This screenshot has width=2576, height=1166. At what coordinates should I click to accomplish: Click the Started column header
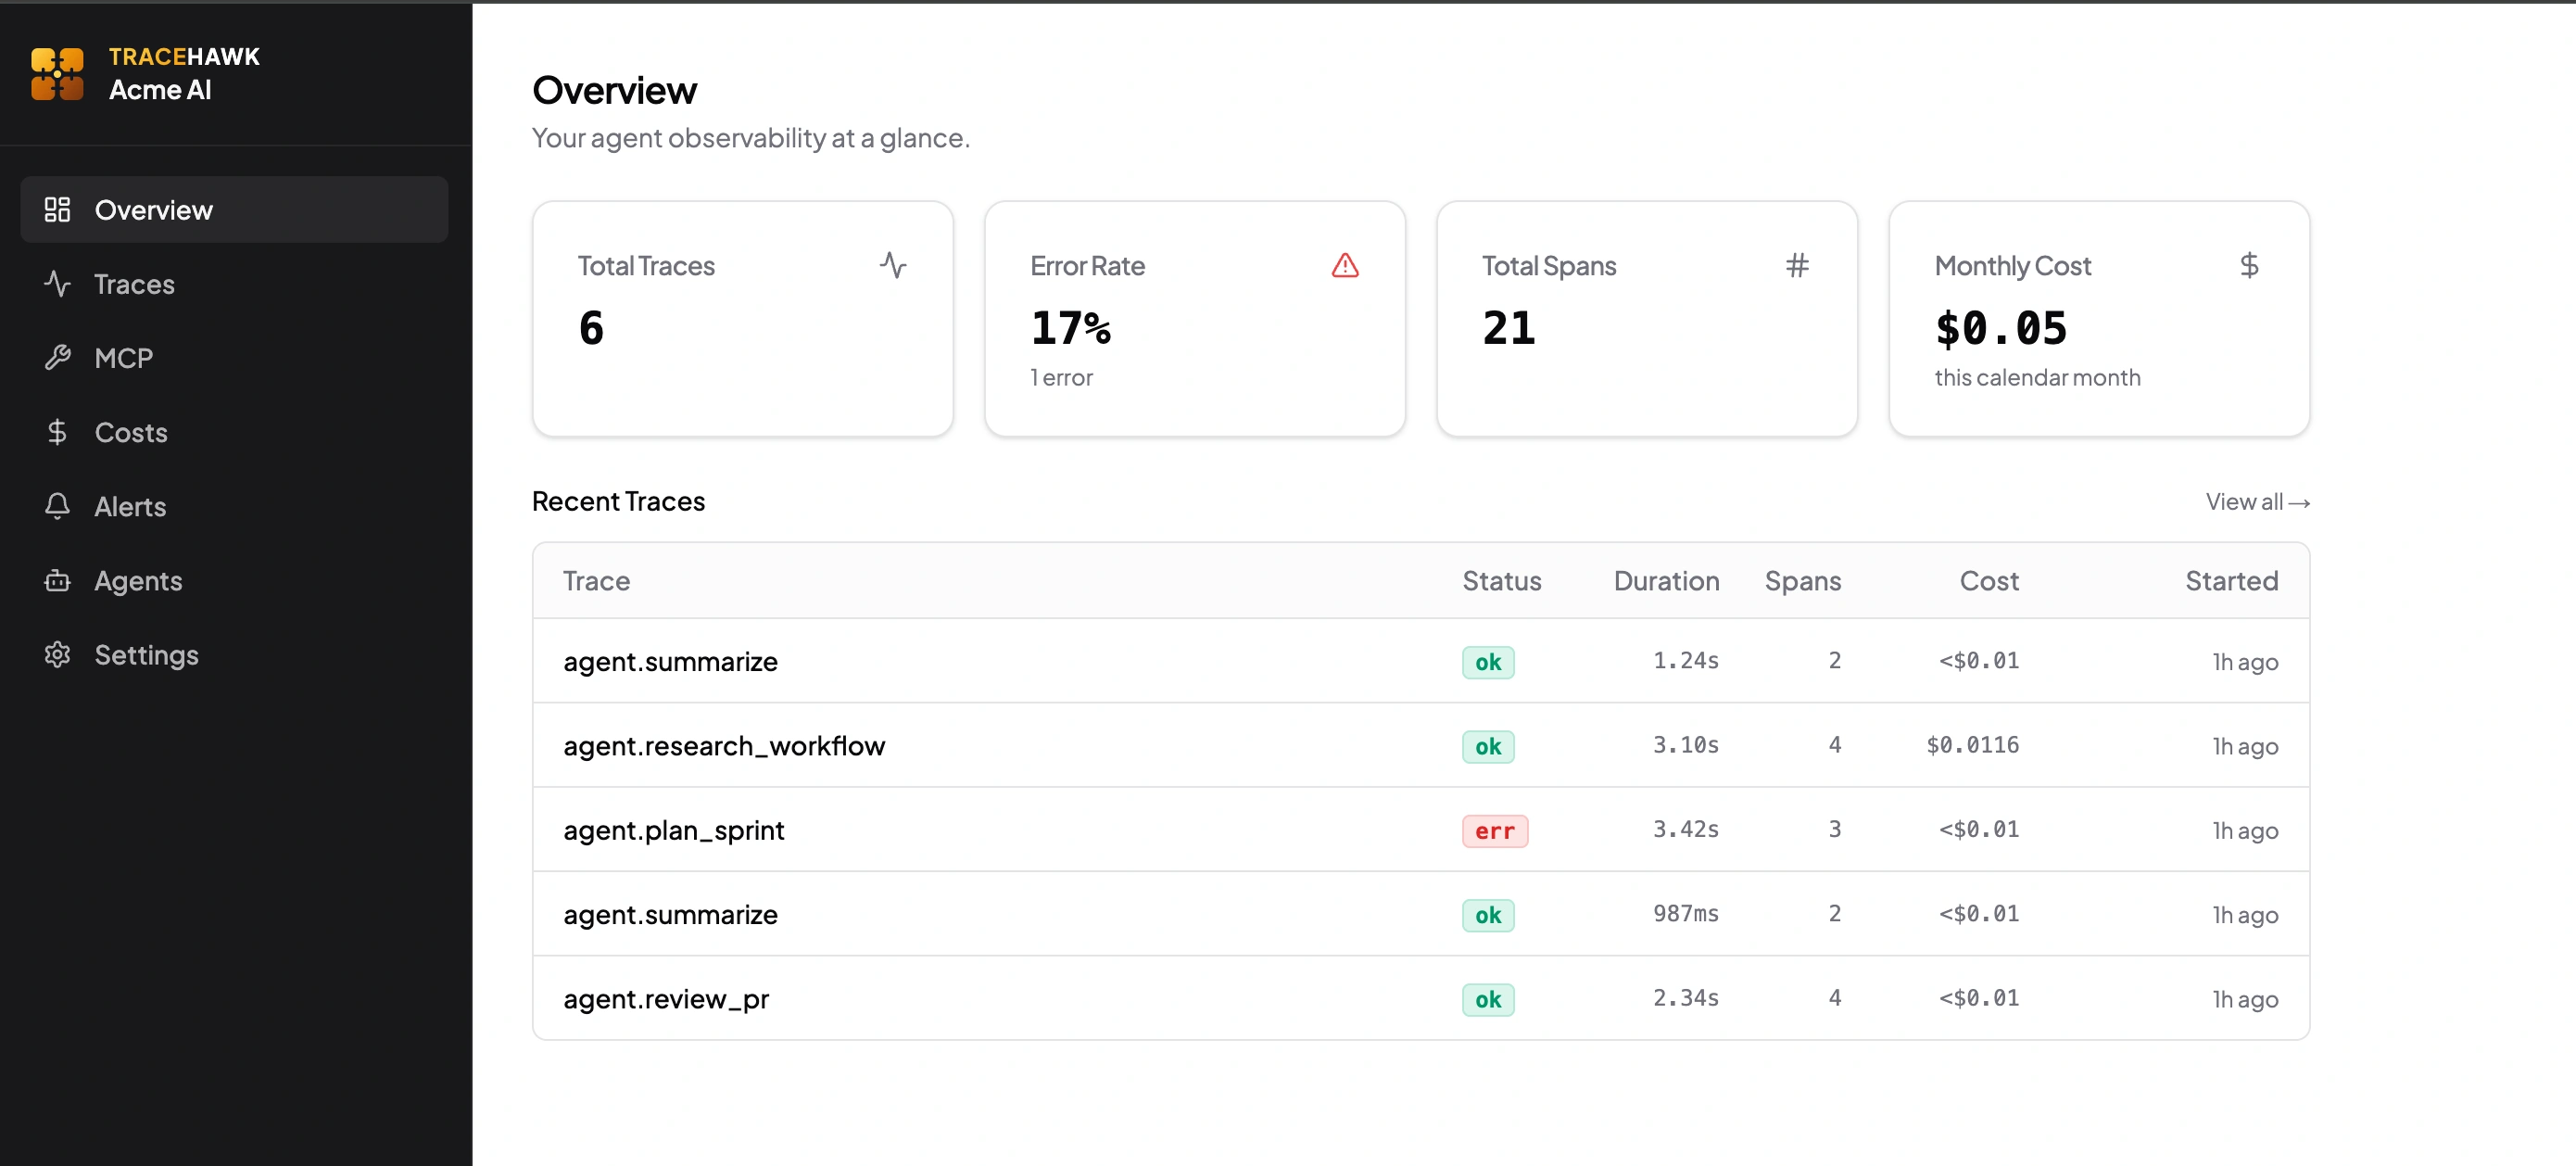click(x=2231, y=581)
